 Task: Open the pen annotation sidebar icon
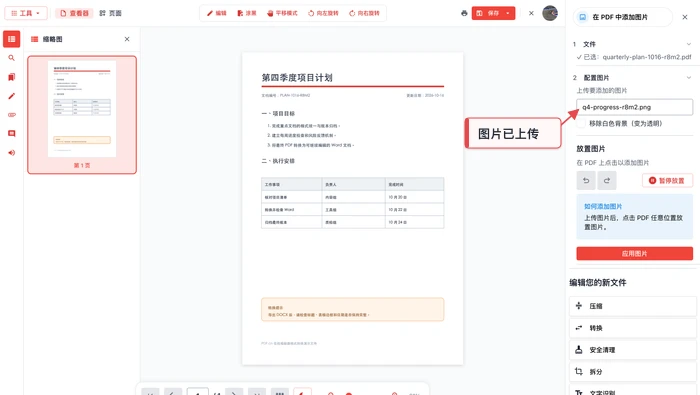click(12, 96)
